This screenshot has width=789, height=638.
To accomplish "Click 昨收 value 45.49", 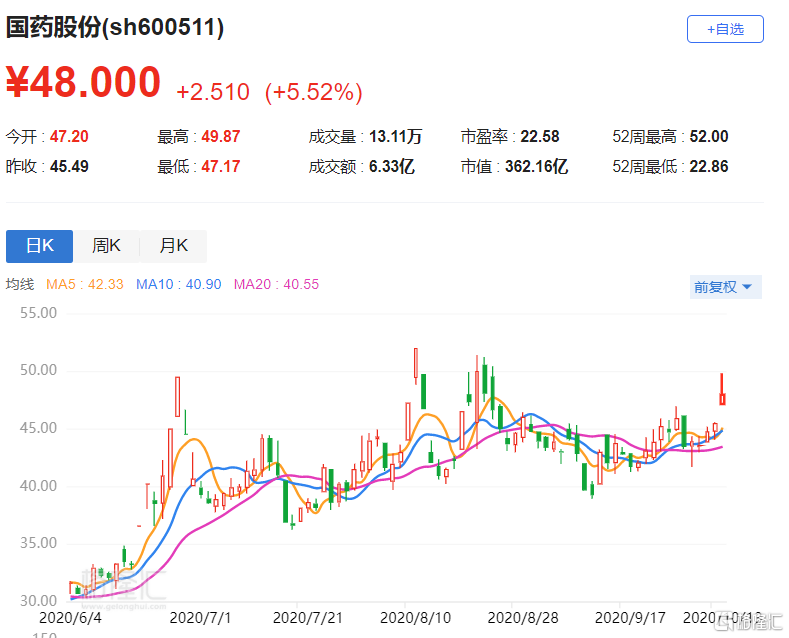I will pyautogui.click(x=69, y=167).
